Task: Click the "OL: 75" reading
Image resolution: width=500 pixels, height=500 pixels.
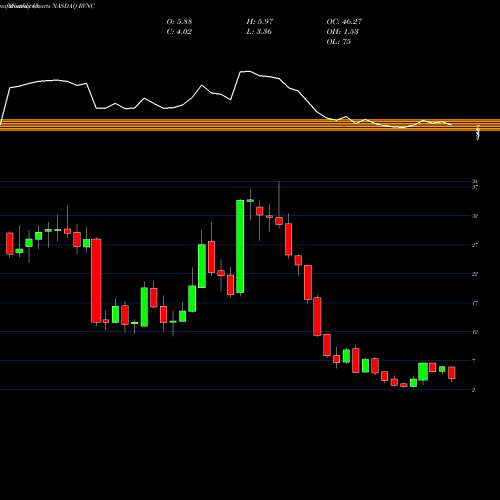Action: [x=338, y=42]
